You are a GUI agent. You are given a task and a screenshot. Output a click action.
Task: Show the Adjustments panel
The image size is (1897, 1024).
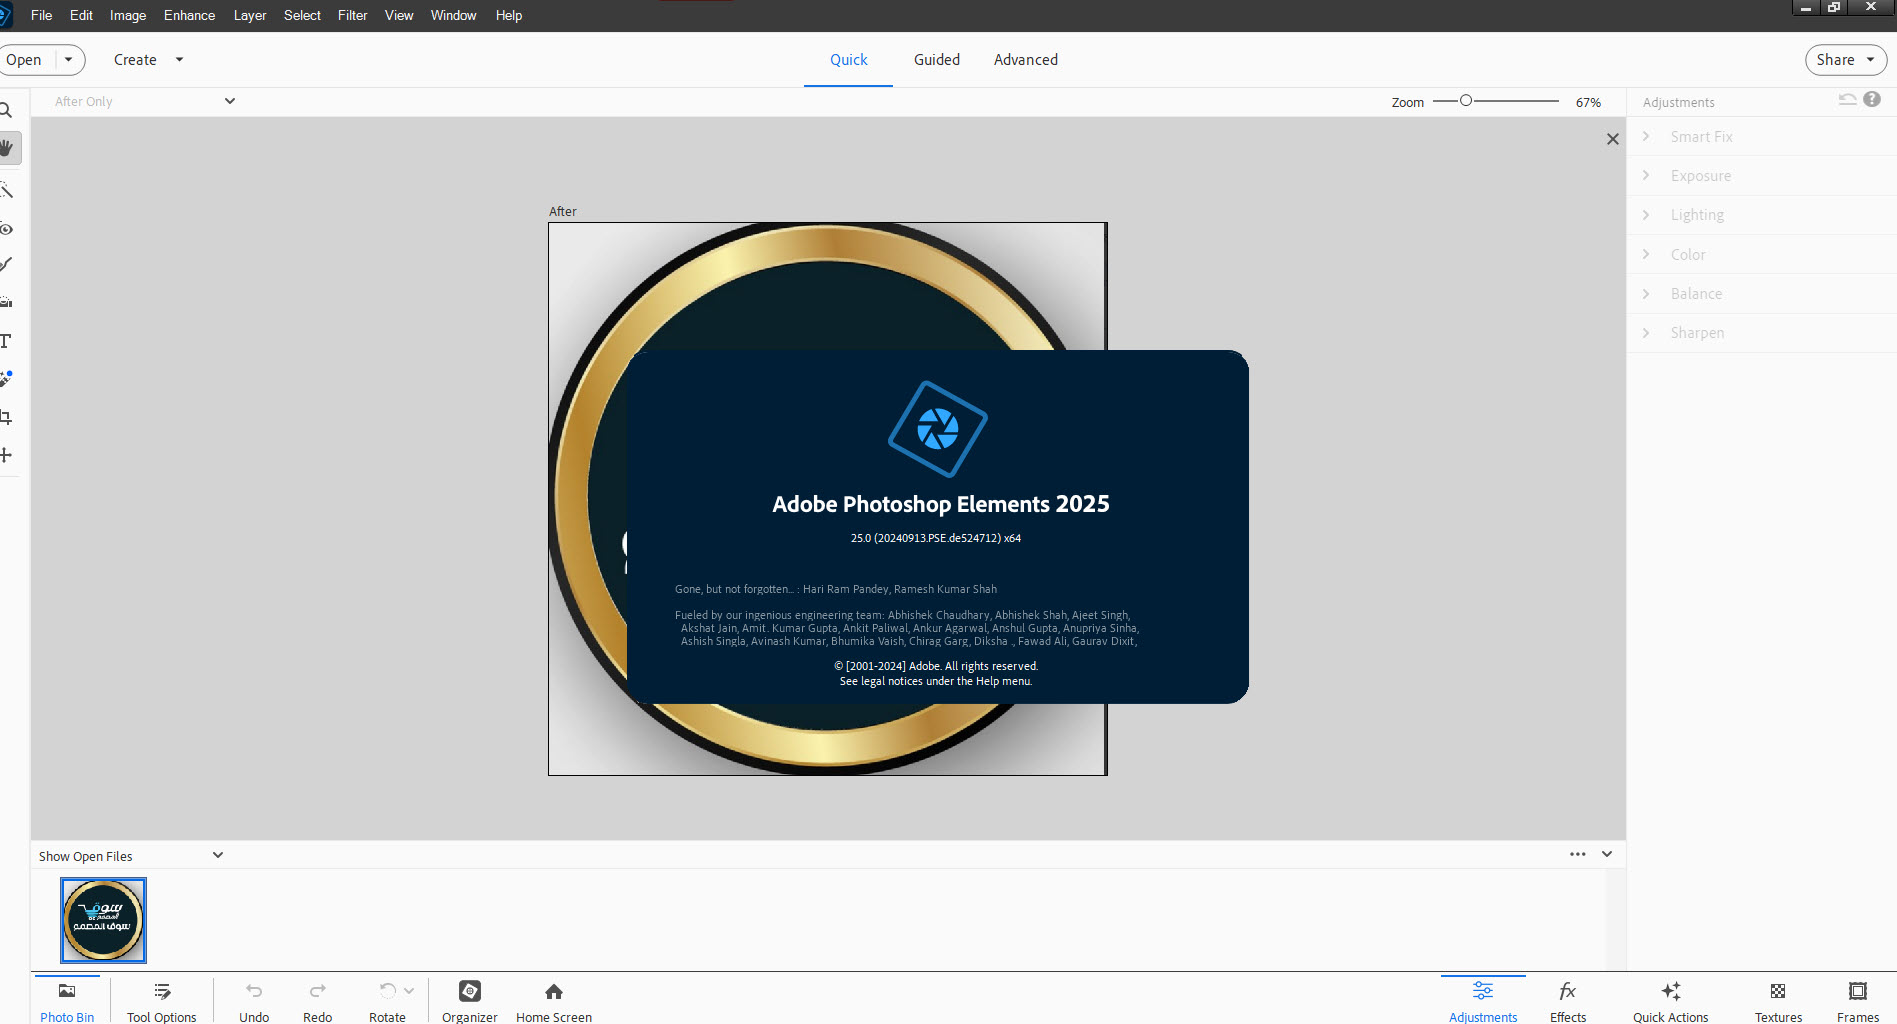click(x=1483, y=1000)
